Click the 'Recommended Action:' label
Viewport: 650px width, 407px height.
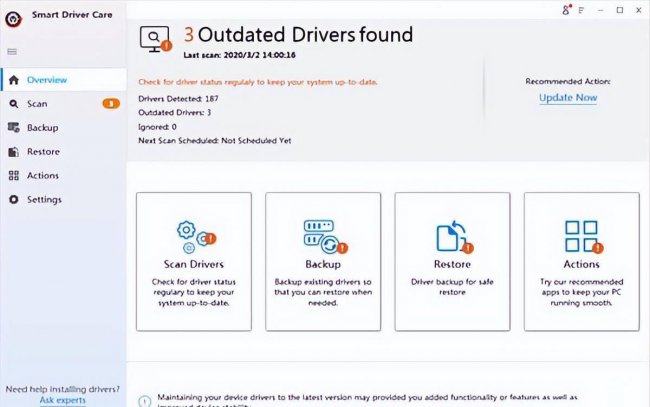point(568,81)
